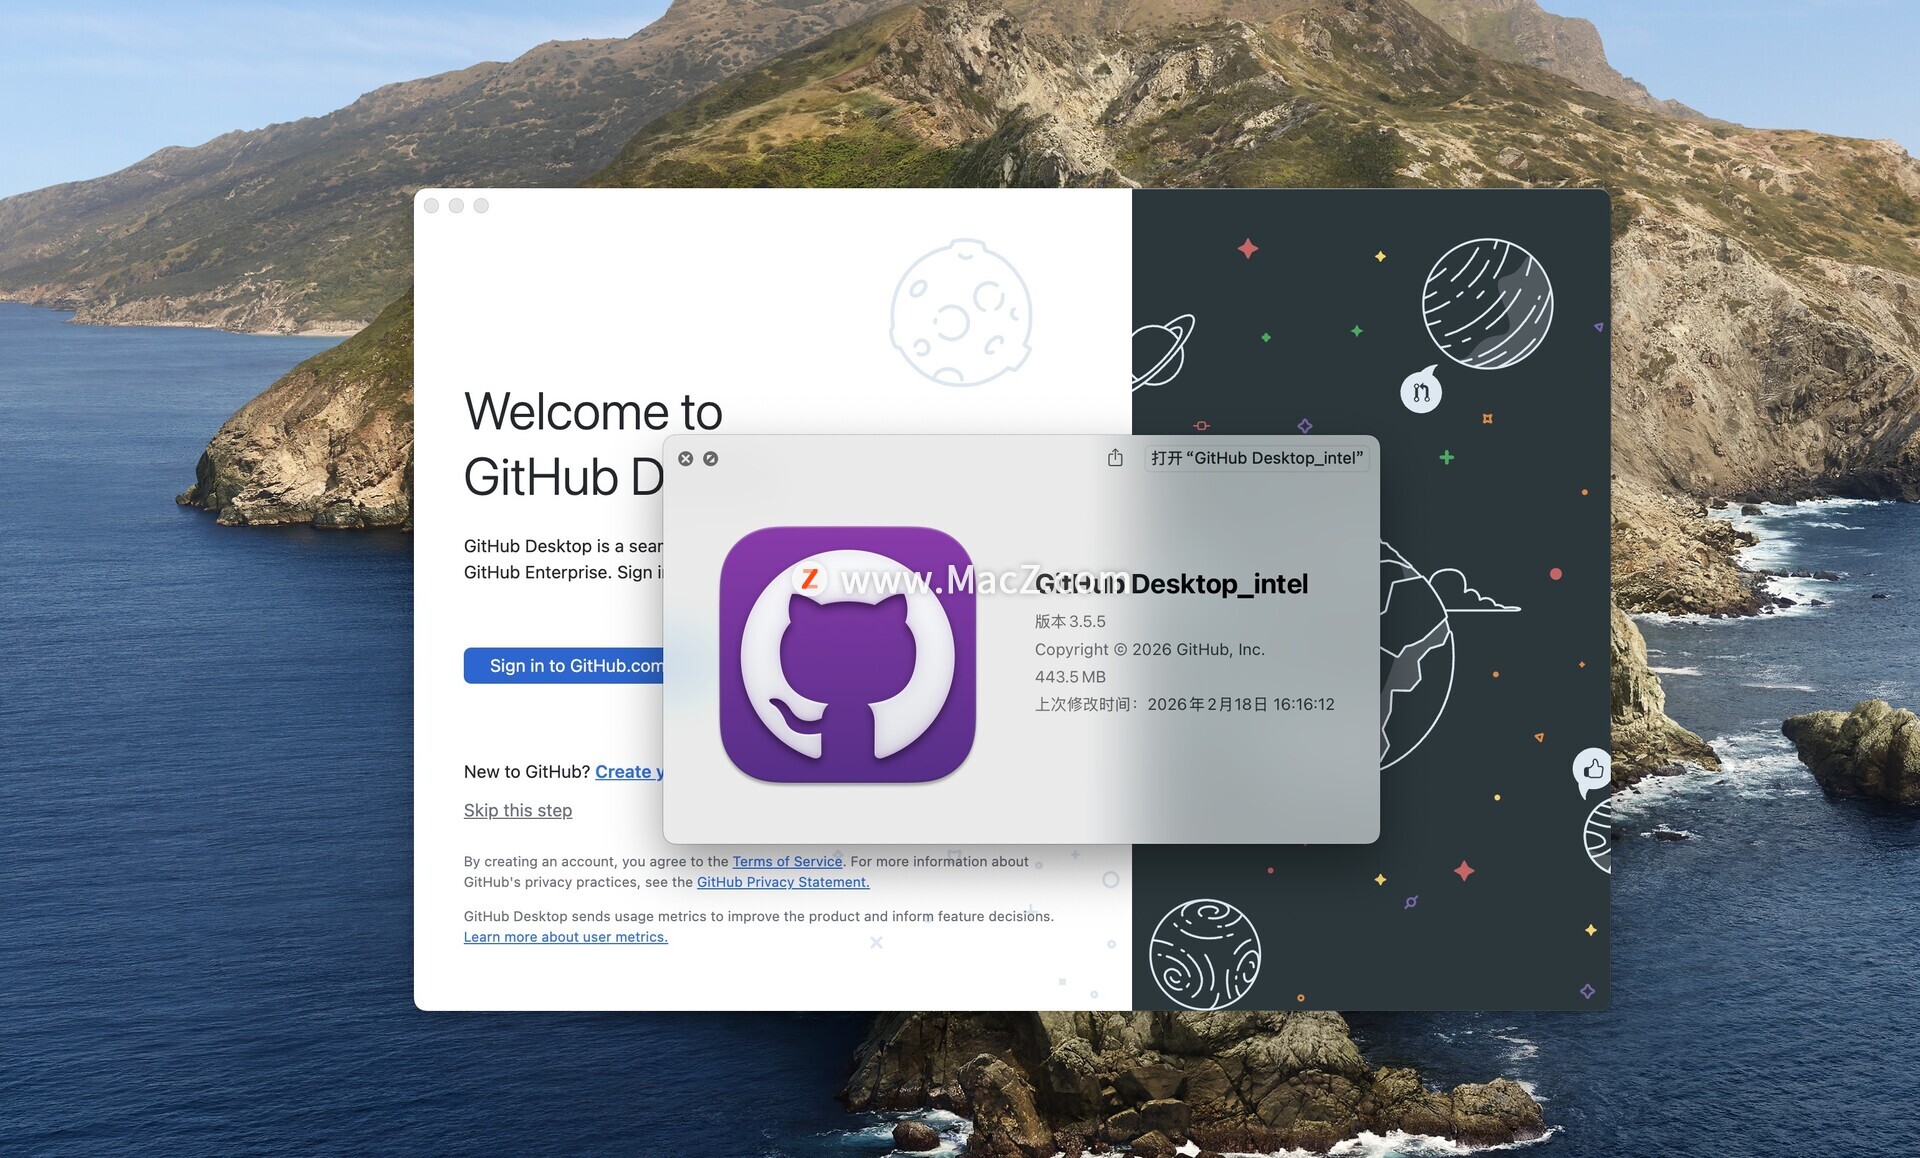Image resolution: width=1920 pixels, height=1158 pixels.
Task: Click the cratered moon illustration
Action: tap(961, 313)
